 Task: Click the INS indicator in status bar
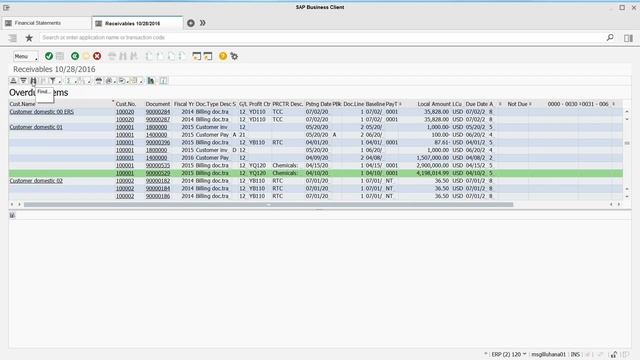coord(575,354)
